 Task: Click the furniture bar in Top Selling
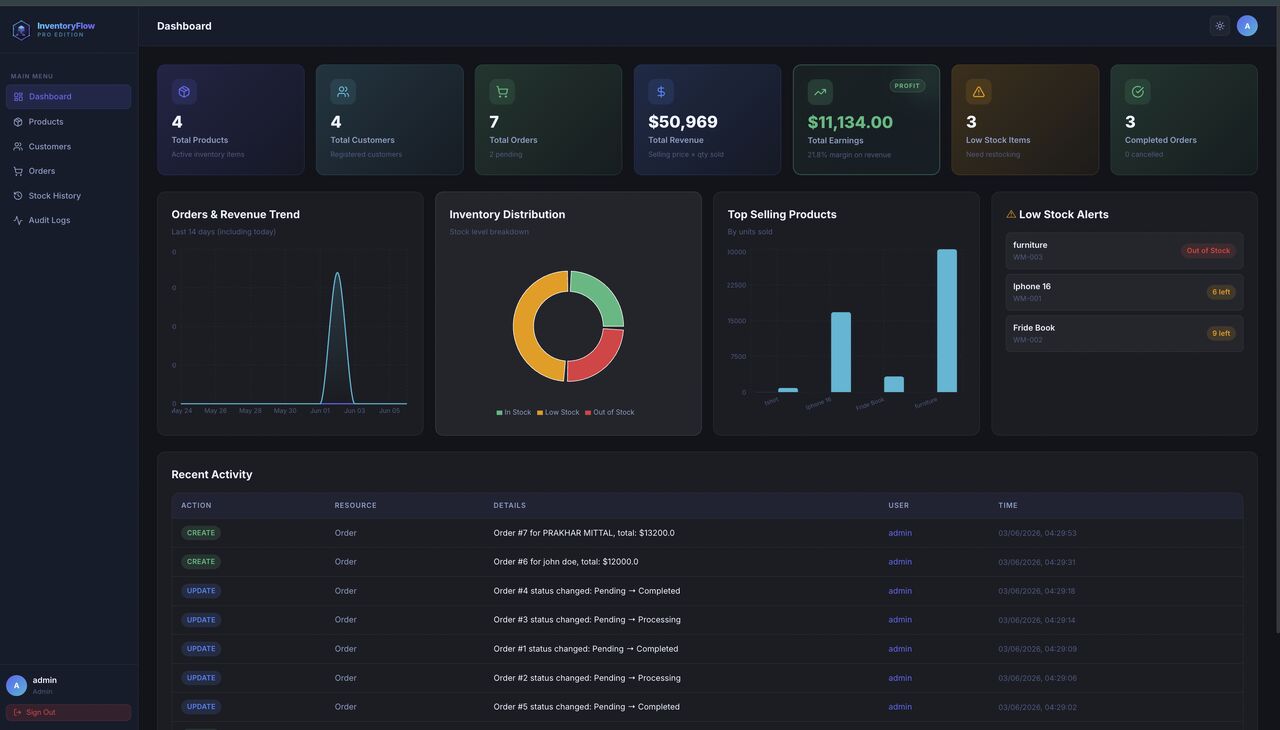(946, 320)
